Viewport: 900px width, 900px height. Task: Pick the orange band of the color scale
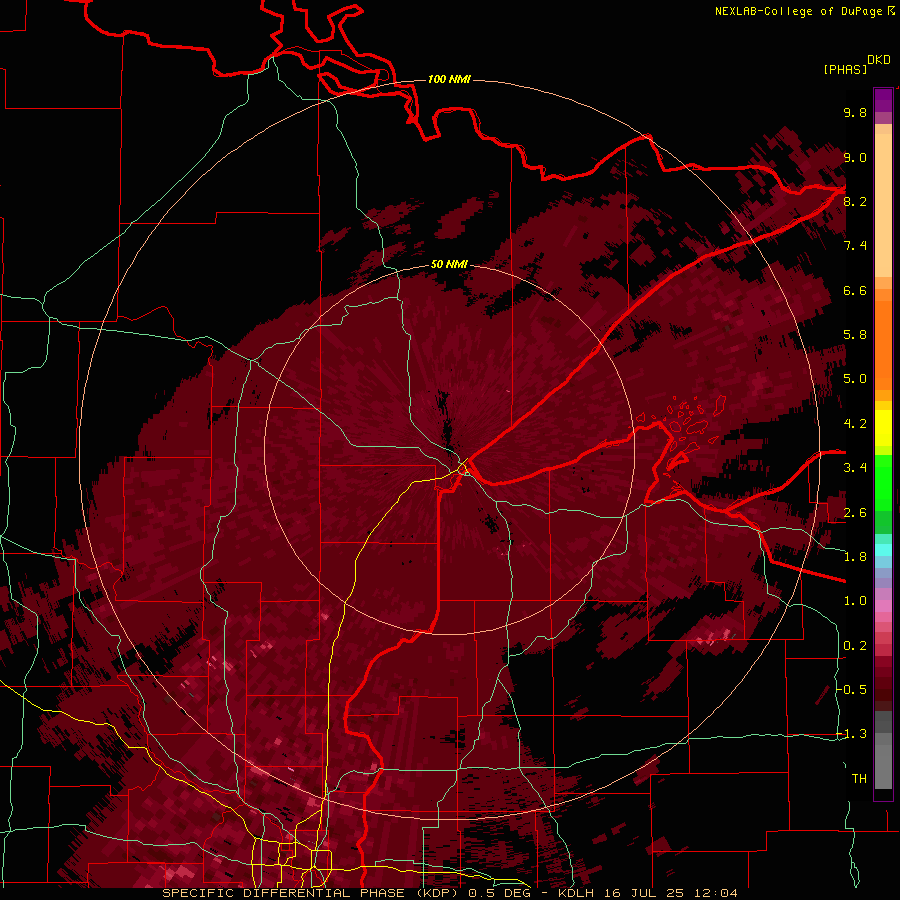click(883, 346)
